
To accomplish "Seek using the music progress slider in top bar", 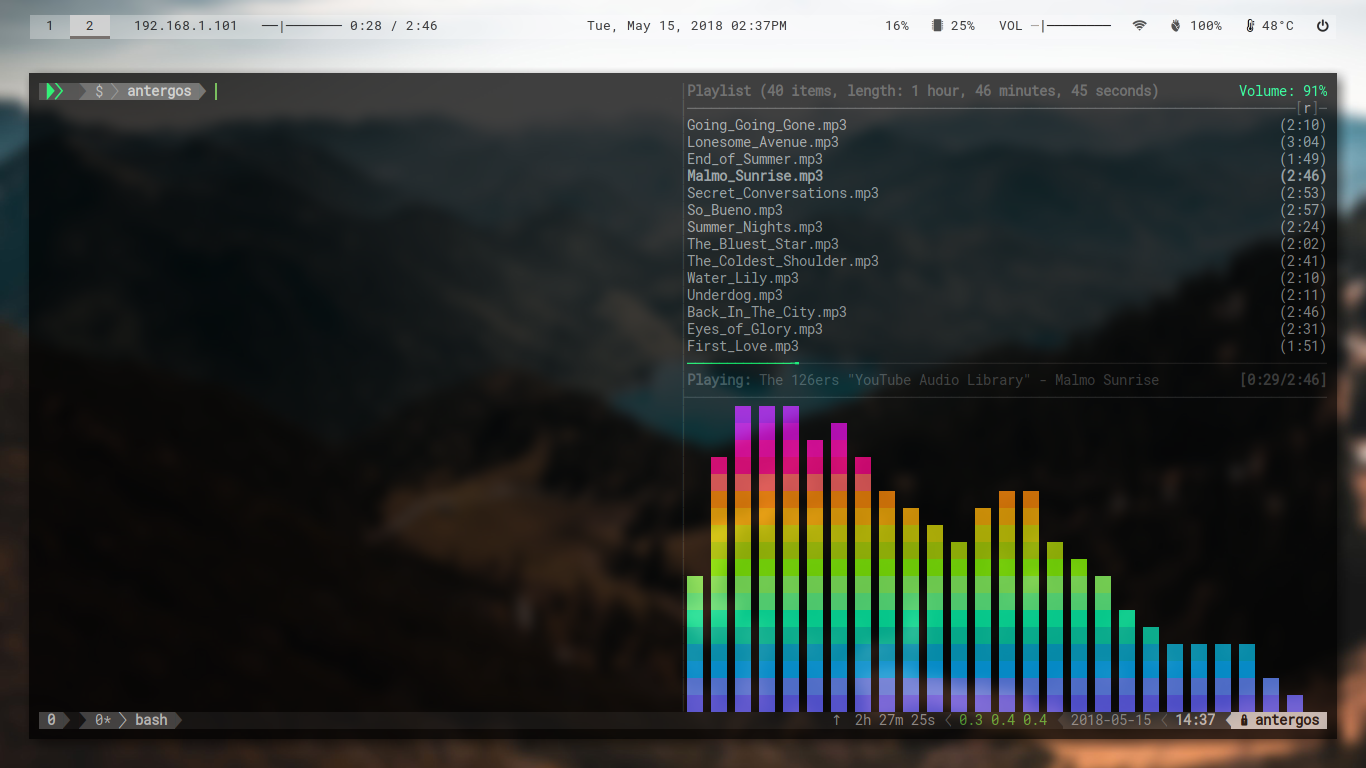I will [301, 26].
